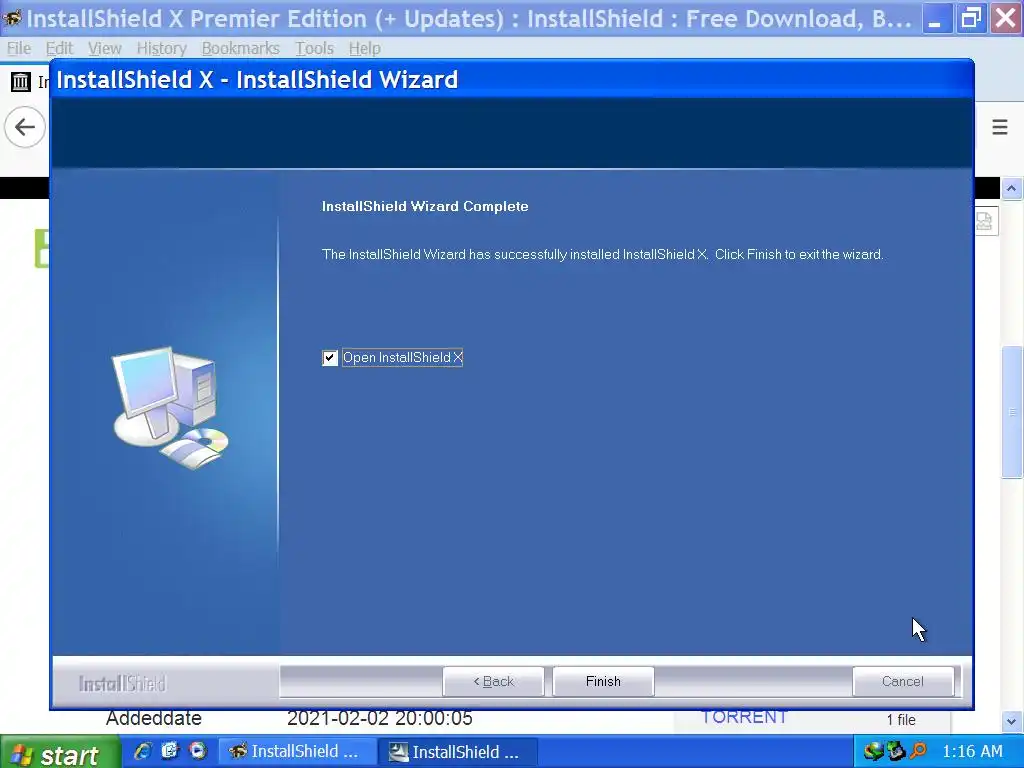Click the '1 file' text
The height and width of the screenshot is (768, 1024).
[x=901, y=720]
